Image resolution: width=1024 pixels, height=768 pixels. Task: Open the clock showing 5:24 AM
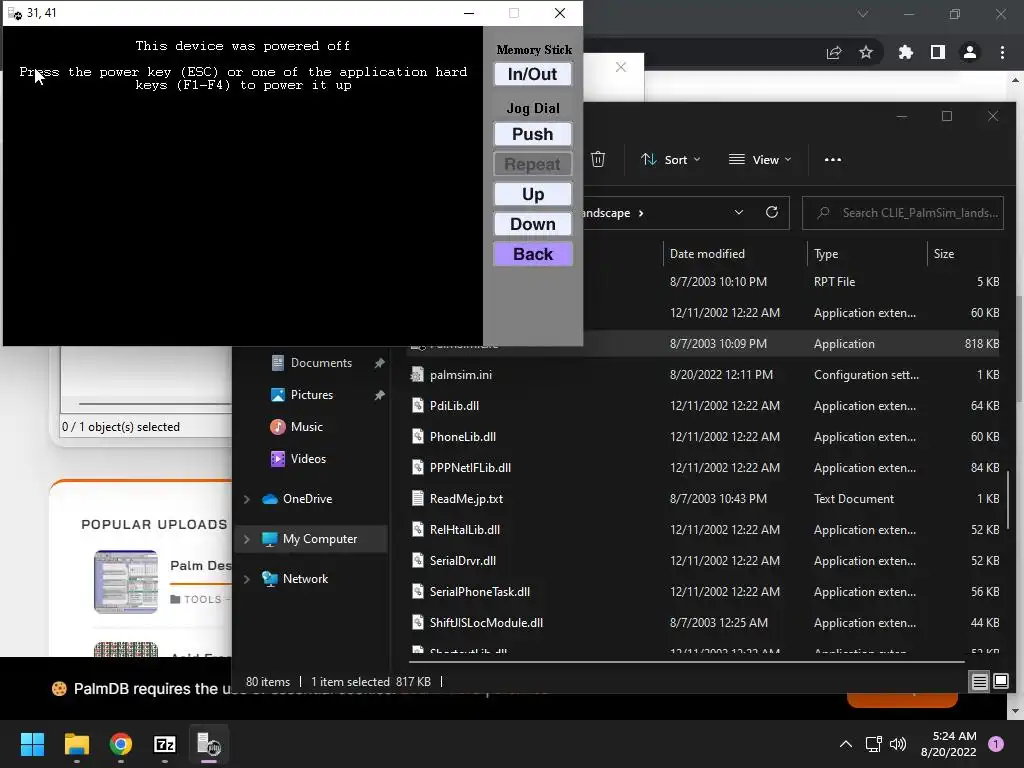pos(948,744)
